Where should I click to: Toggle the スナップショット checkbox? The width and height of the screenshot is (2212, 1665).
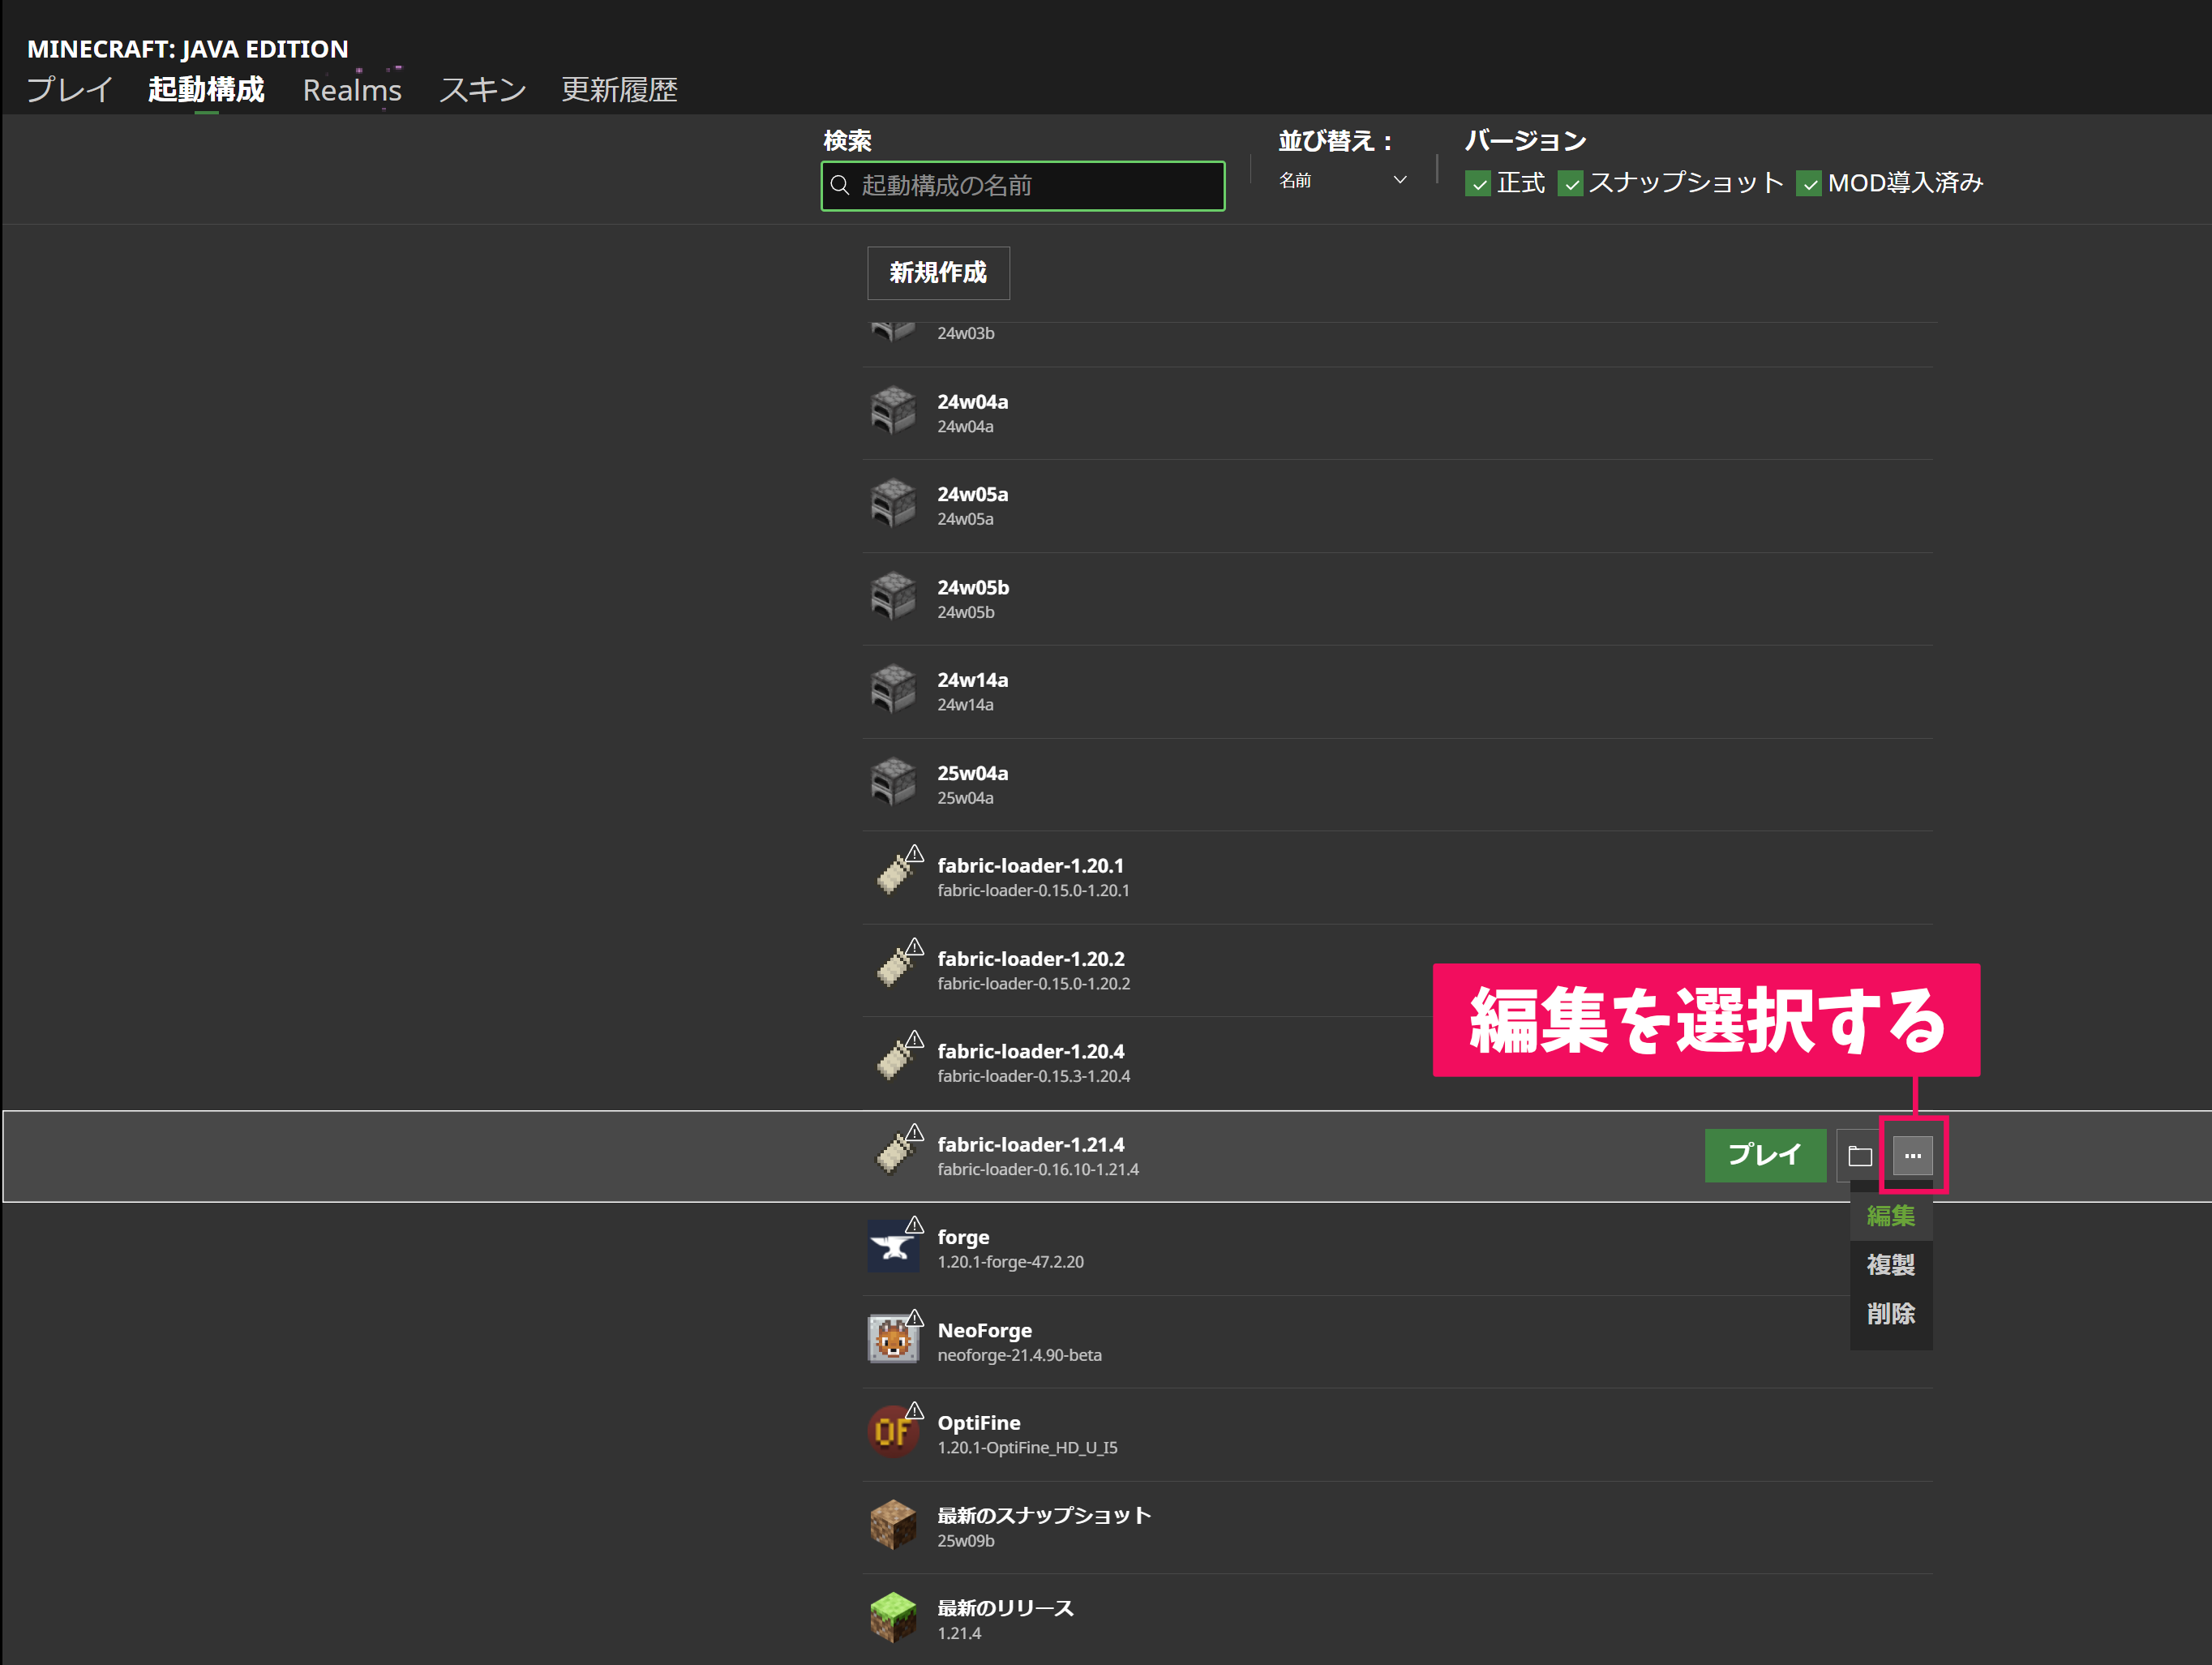point(1570,184)
